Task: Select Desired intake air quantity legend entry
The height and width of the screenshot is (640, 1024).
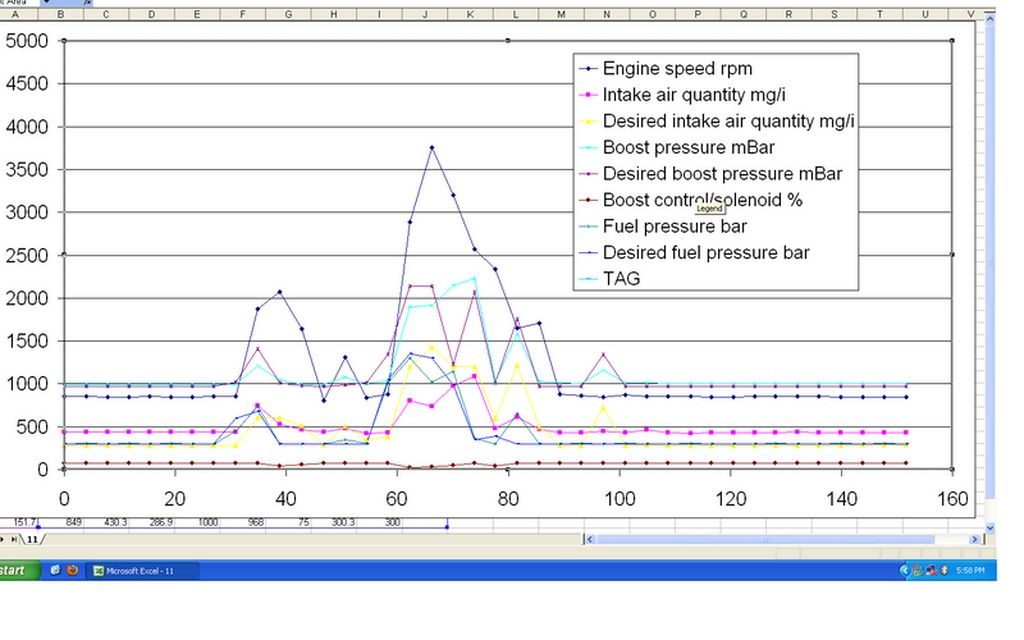Action: (716, 121)
